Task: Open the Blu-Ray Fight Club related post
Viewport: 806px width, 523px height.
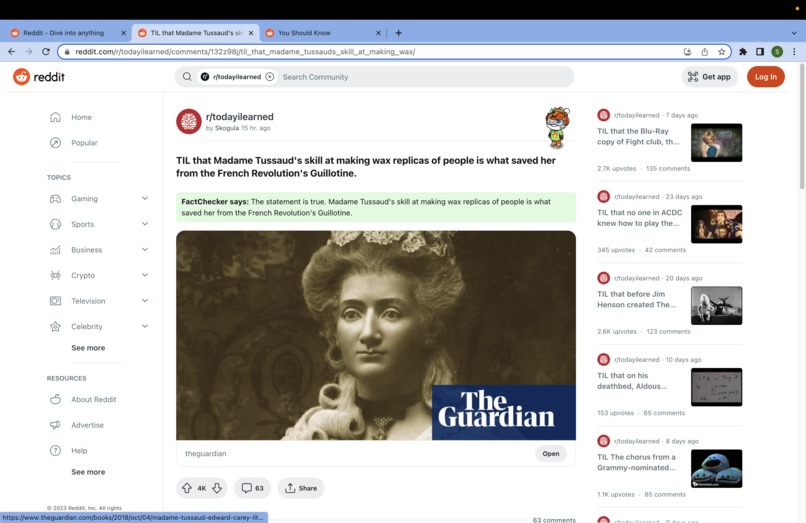Action: [x=638, y=136]
